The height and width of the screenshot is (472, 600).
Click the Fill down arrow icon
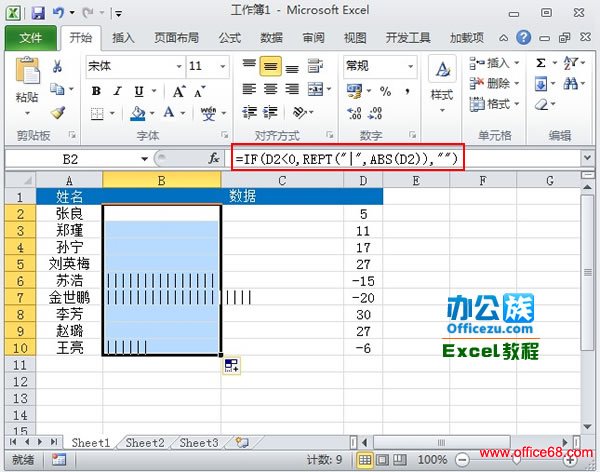point(541,83)
